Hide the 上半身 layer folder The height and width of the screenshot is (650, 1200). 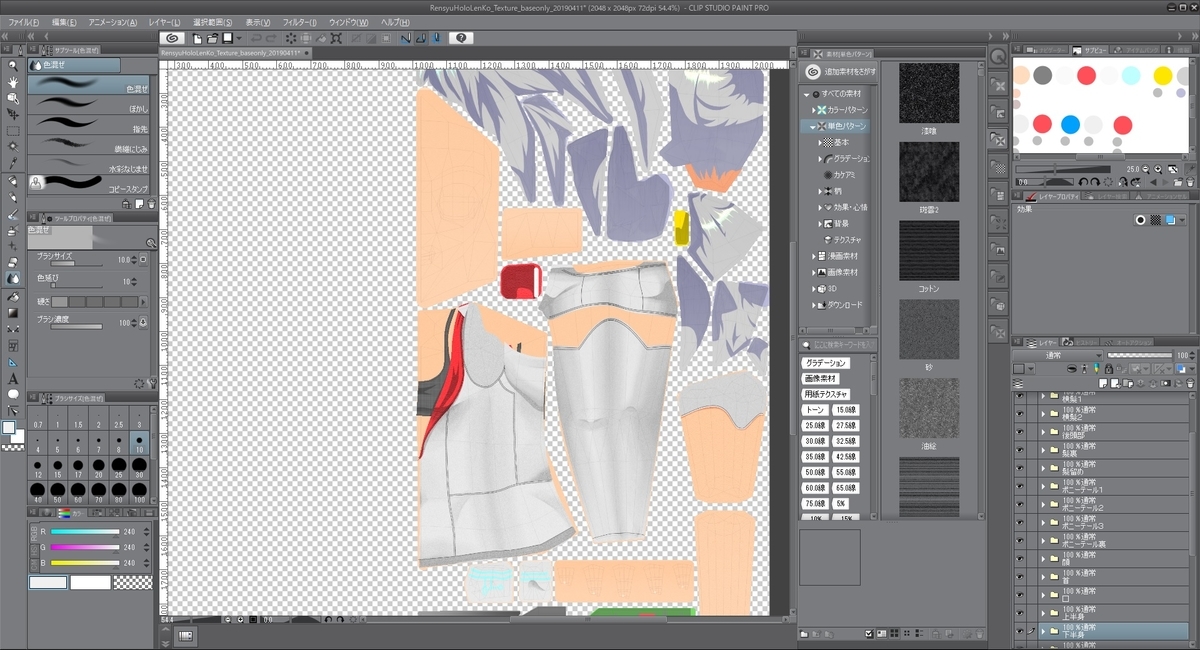[1019, 613]
